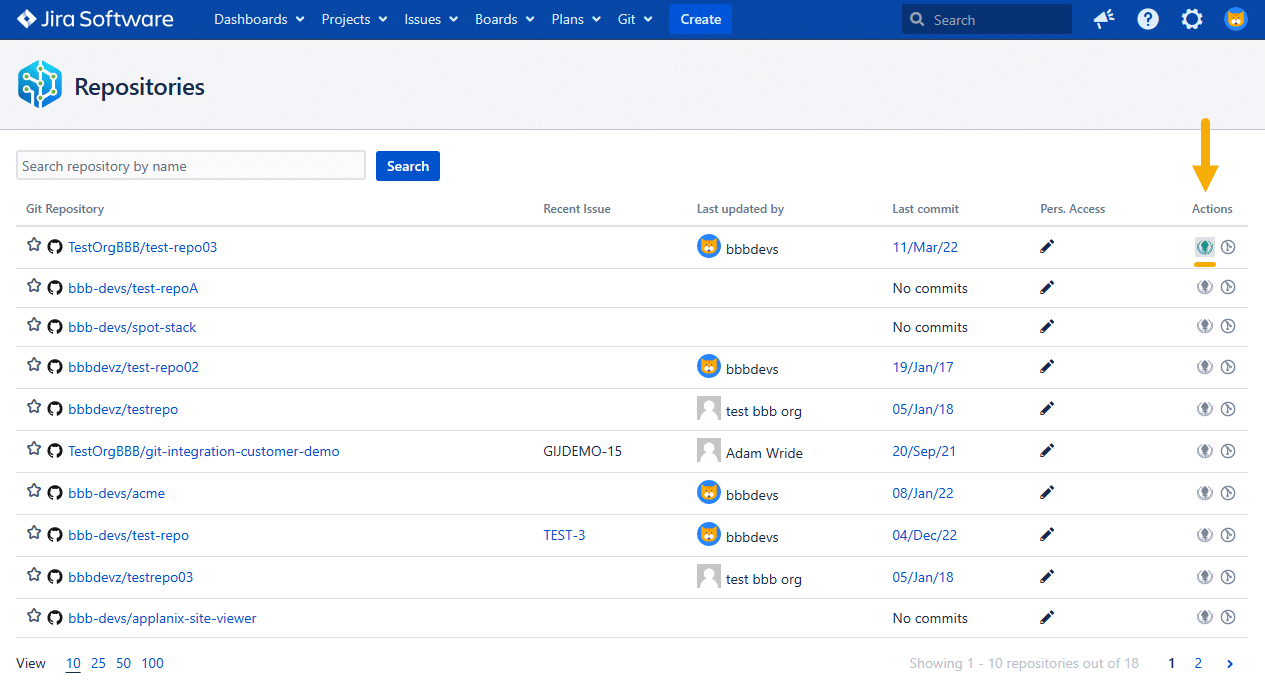The image size is (1265, 692).
Task: Click the Adam Wride user name
Action: 764,453
